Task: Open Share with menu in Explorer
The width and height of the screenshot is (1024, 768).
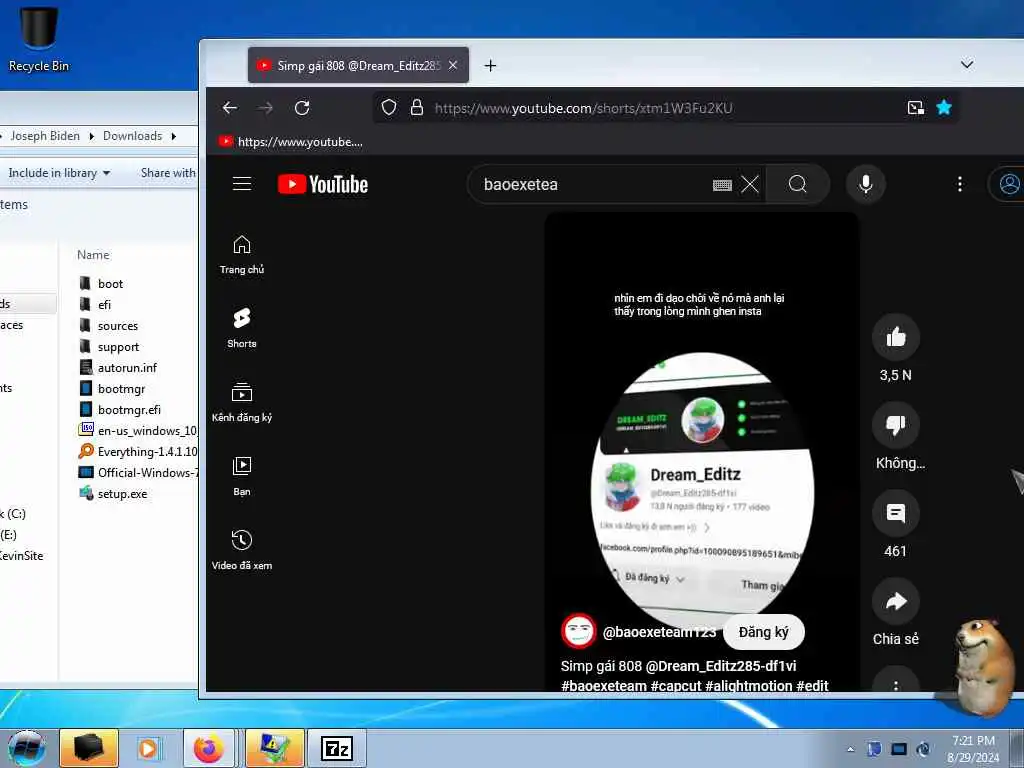Action: click(x=168, y=173)
